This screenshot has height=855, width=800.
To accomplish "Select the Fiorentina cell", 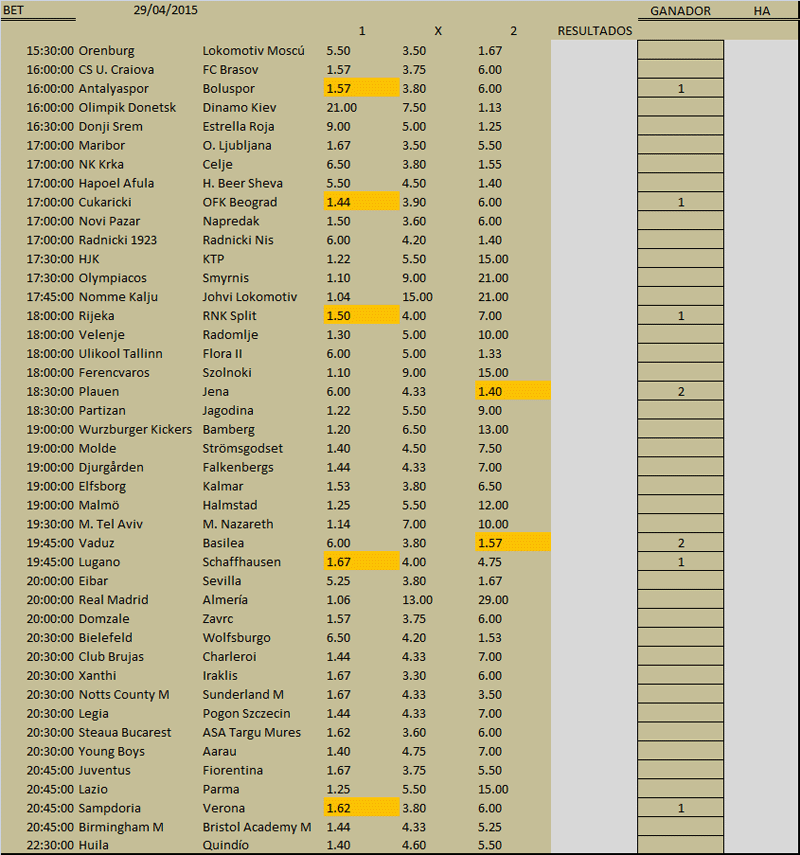I will point(233,770).
